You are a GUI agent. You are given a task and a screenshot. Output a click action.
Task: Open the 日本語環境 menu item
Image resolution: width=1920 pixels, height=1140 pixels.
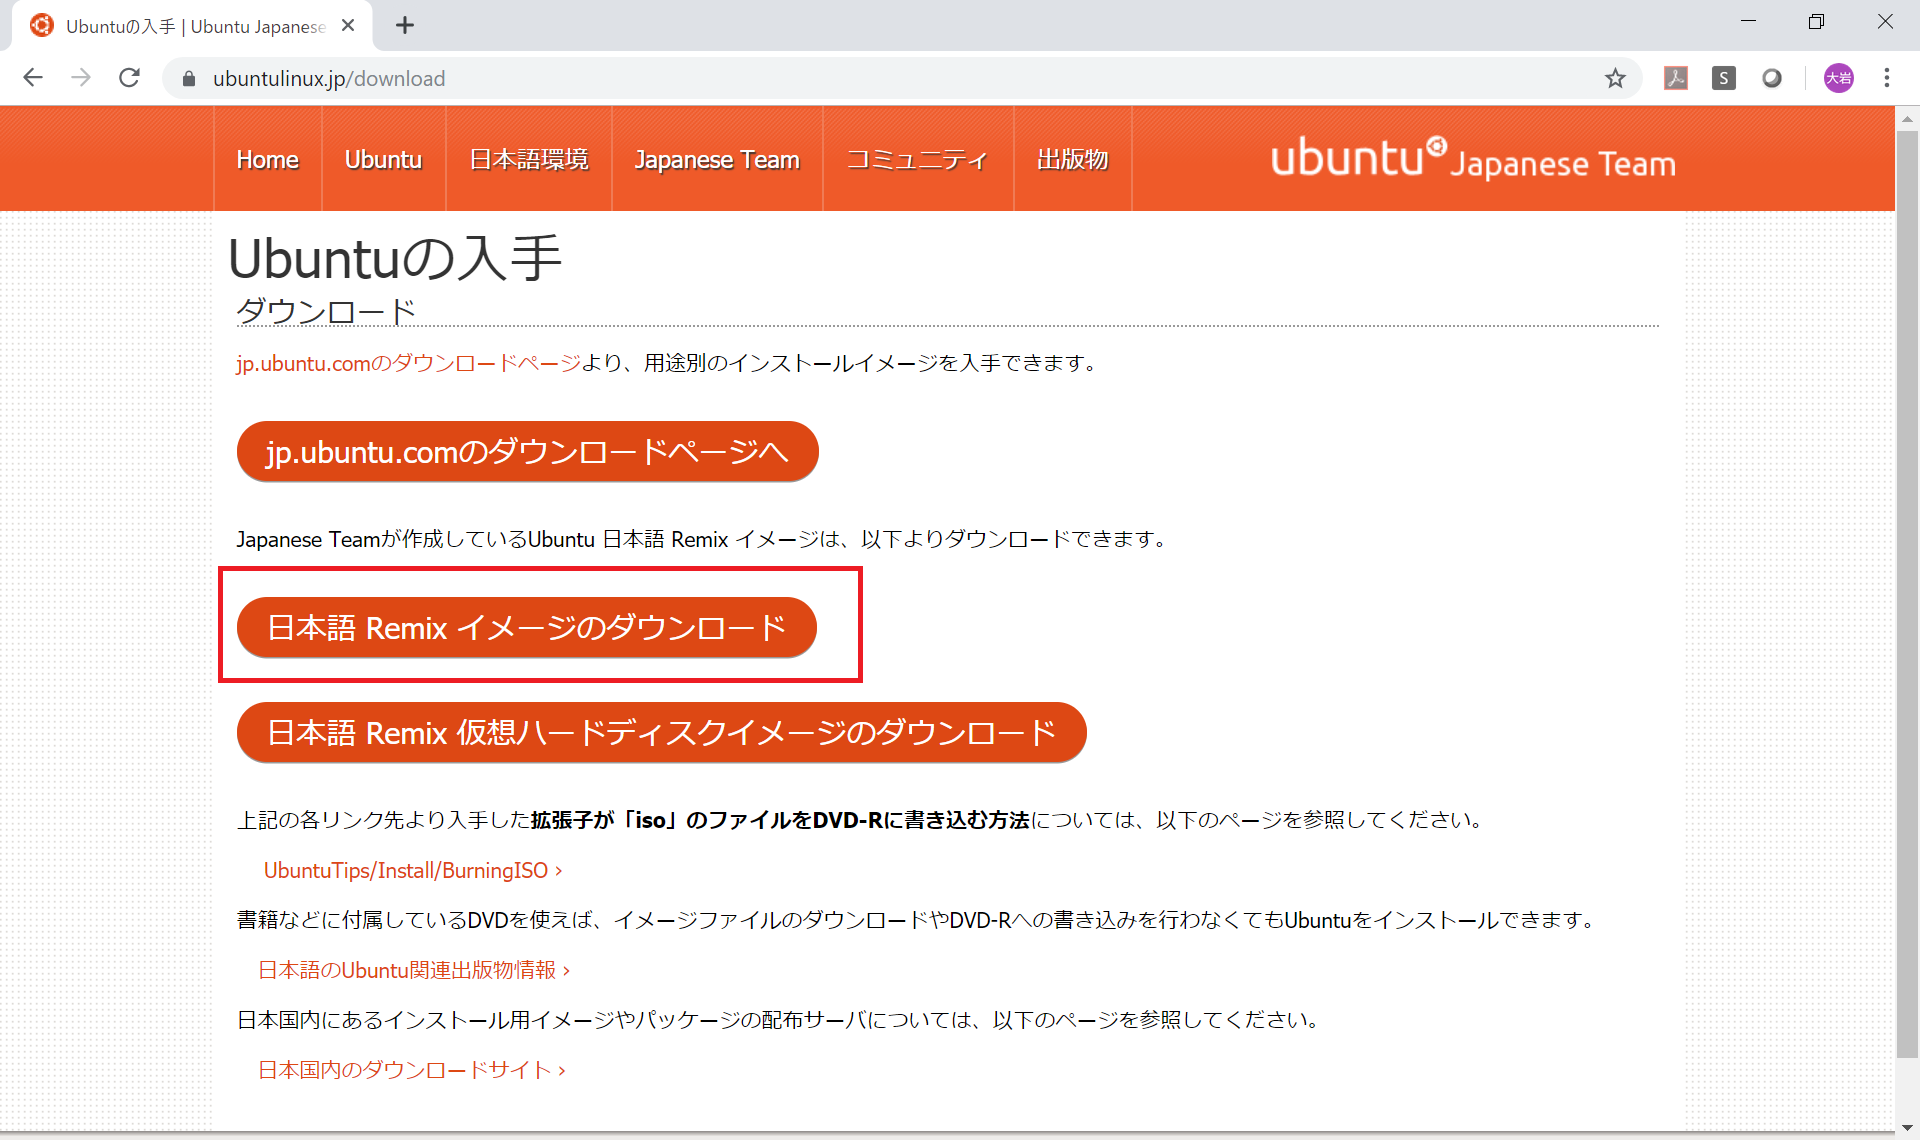click(529, 160)
